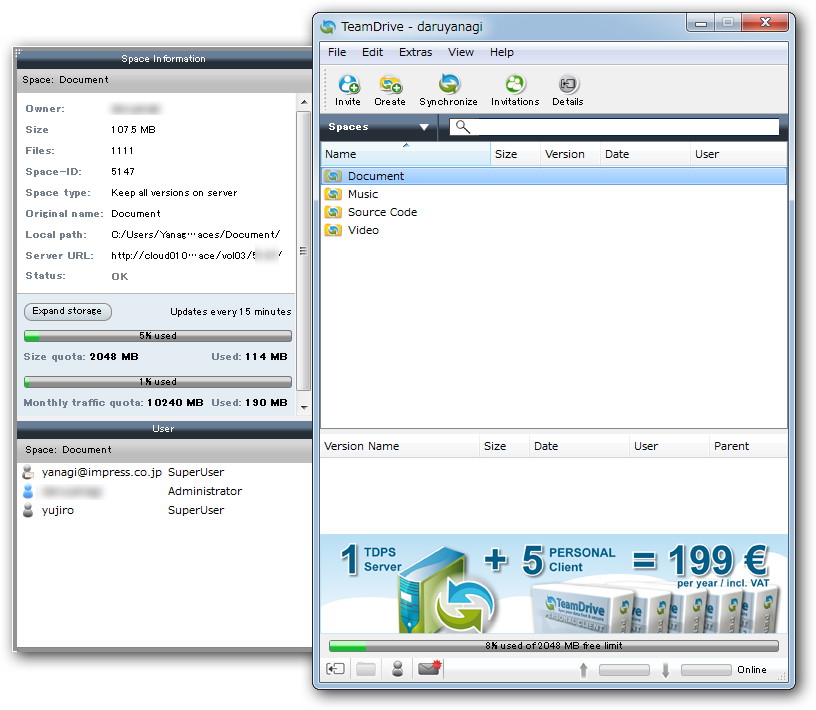Click the user icon in the status bar

coord(397,668)
